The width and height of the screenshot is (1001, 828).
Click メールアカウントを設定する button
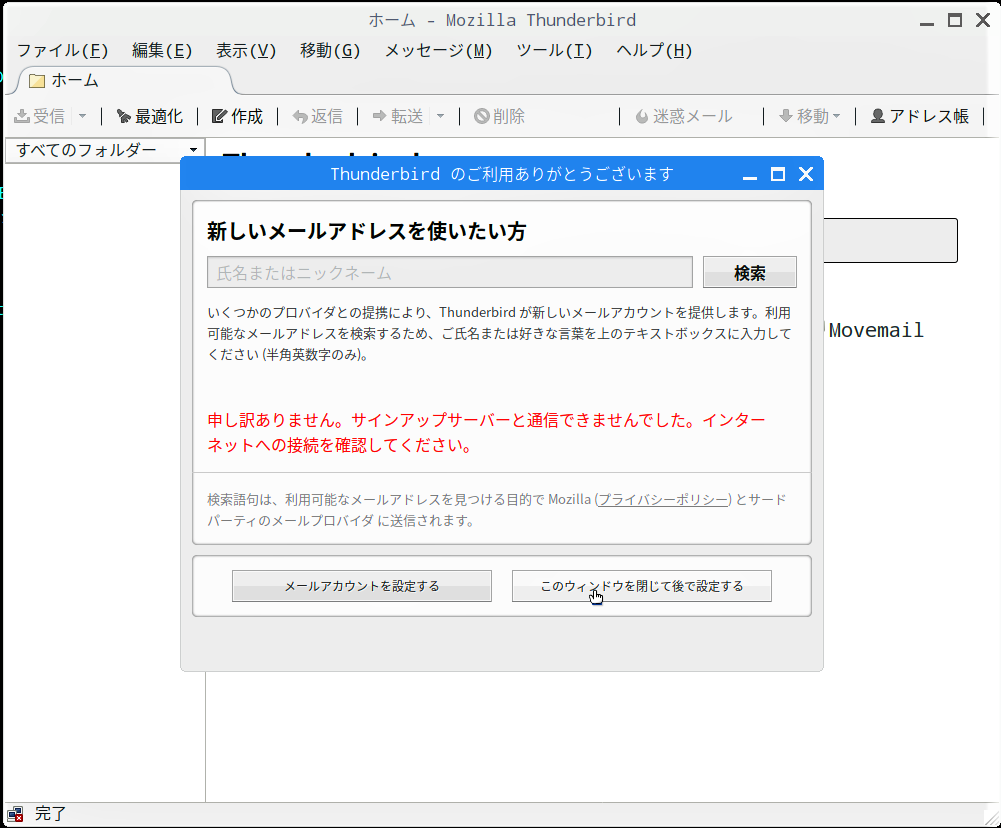[362, 586]
